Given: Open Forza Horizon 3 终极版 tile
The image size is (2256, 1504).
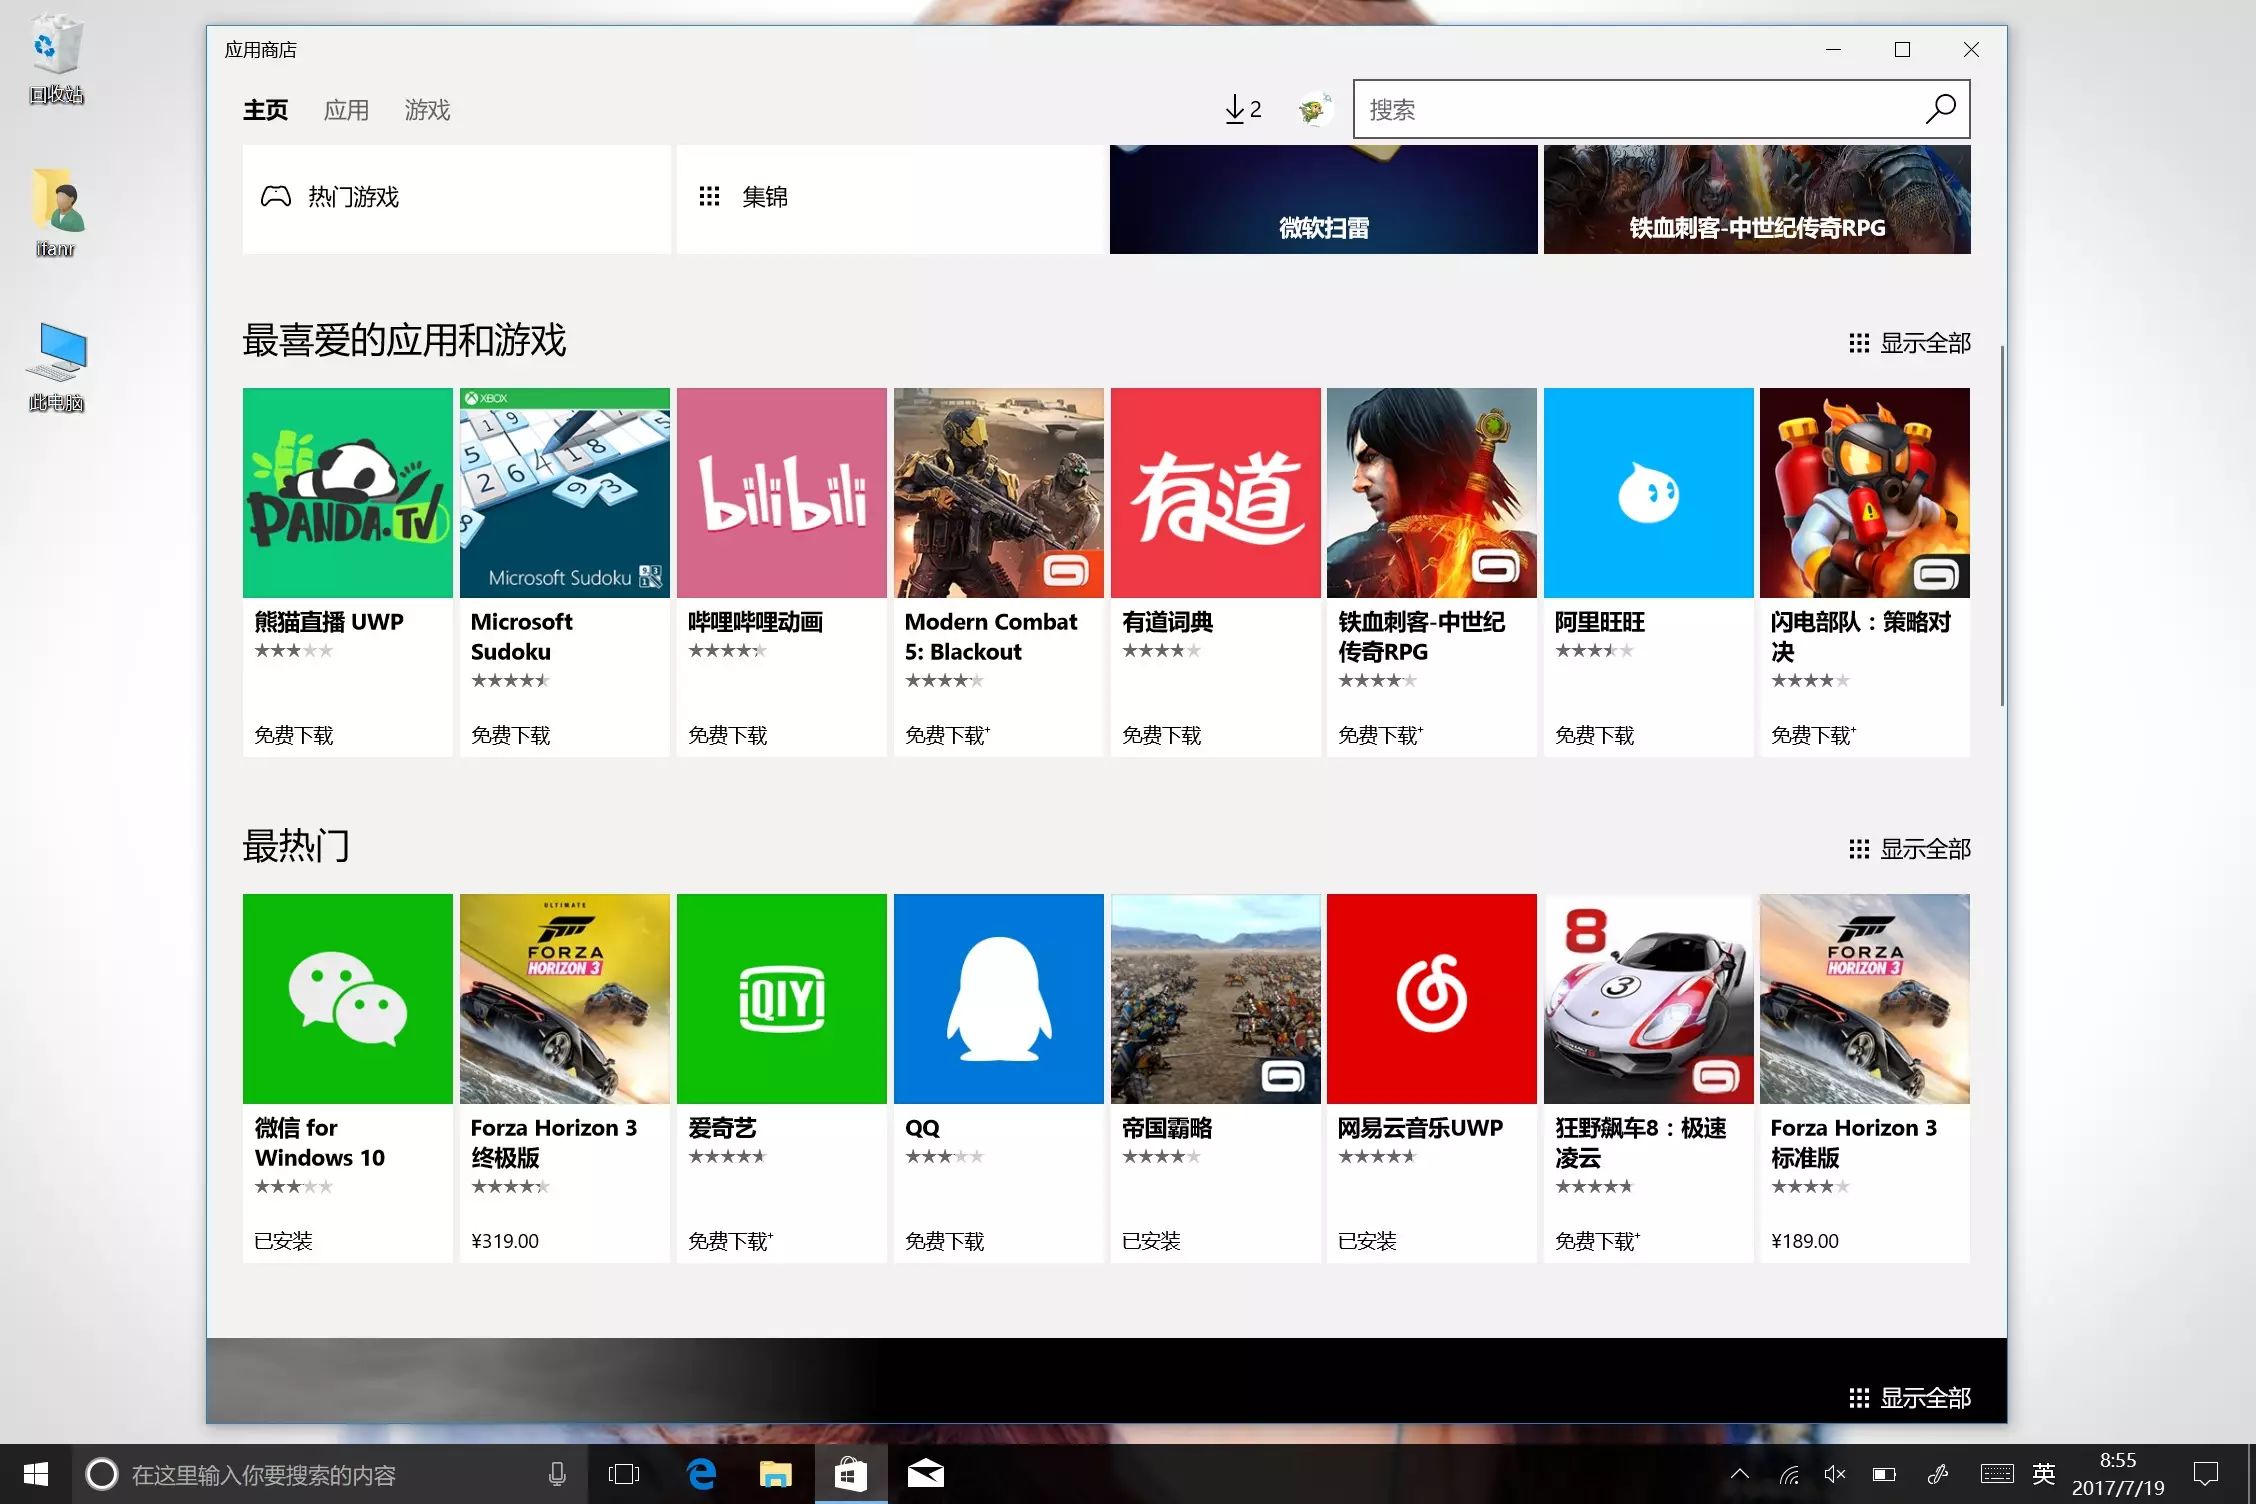Looking at the screenshot, I should click(x=565, y=1078).
